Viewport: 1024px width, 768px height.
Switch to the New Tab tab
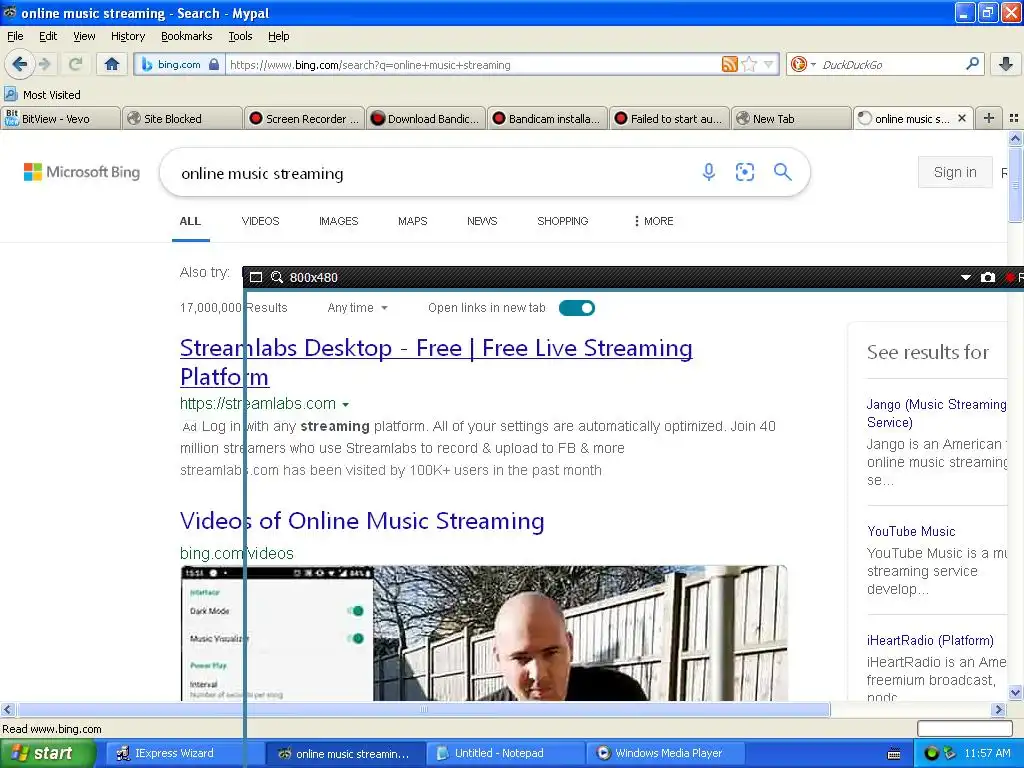(x=792, y=118)
